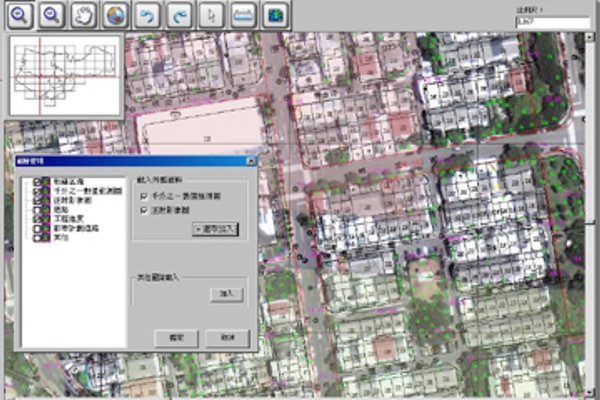
Task: Select the zoom in magnifier tool
Action: point(20,15)
